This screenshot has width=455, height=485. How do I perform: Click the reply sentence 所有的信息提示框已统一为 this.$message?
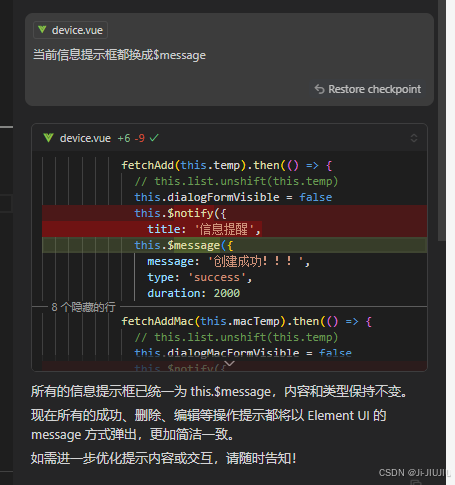219,391
